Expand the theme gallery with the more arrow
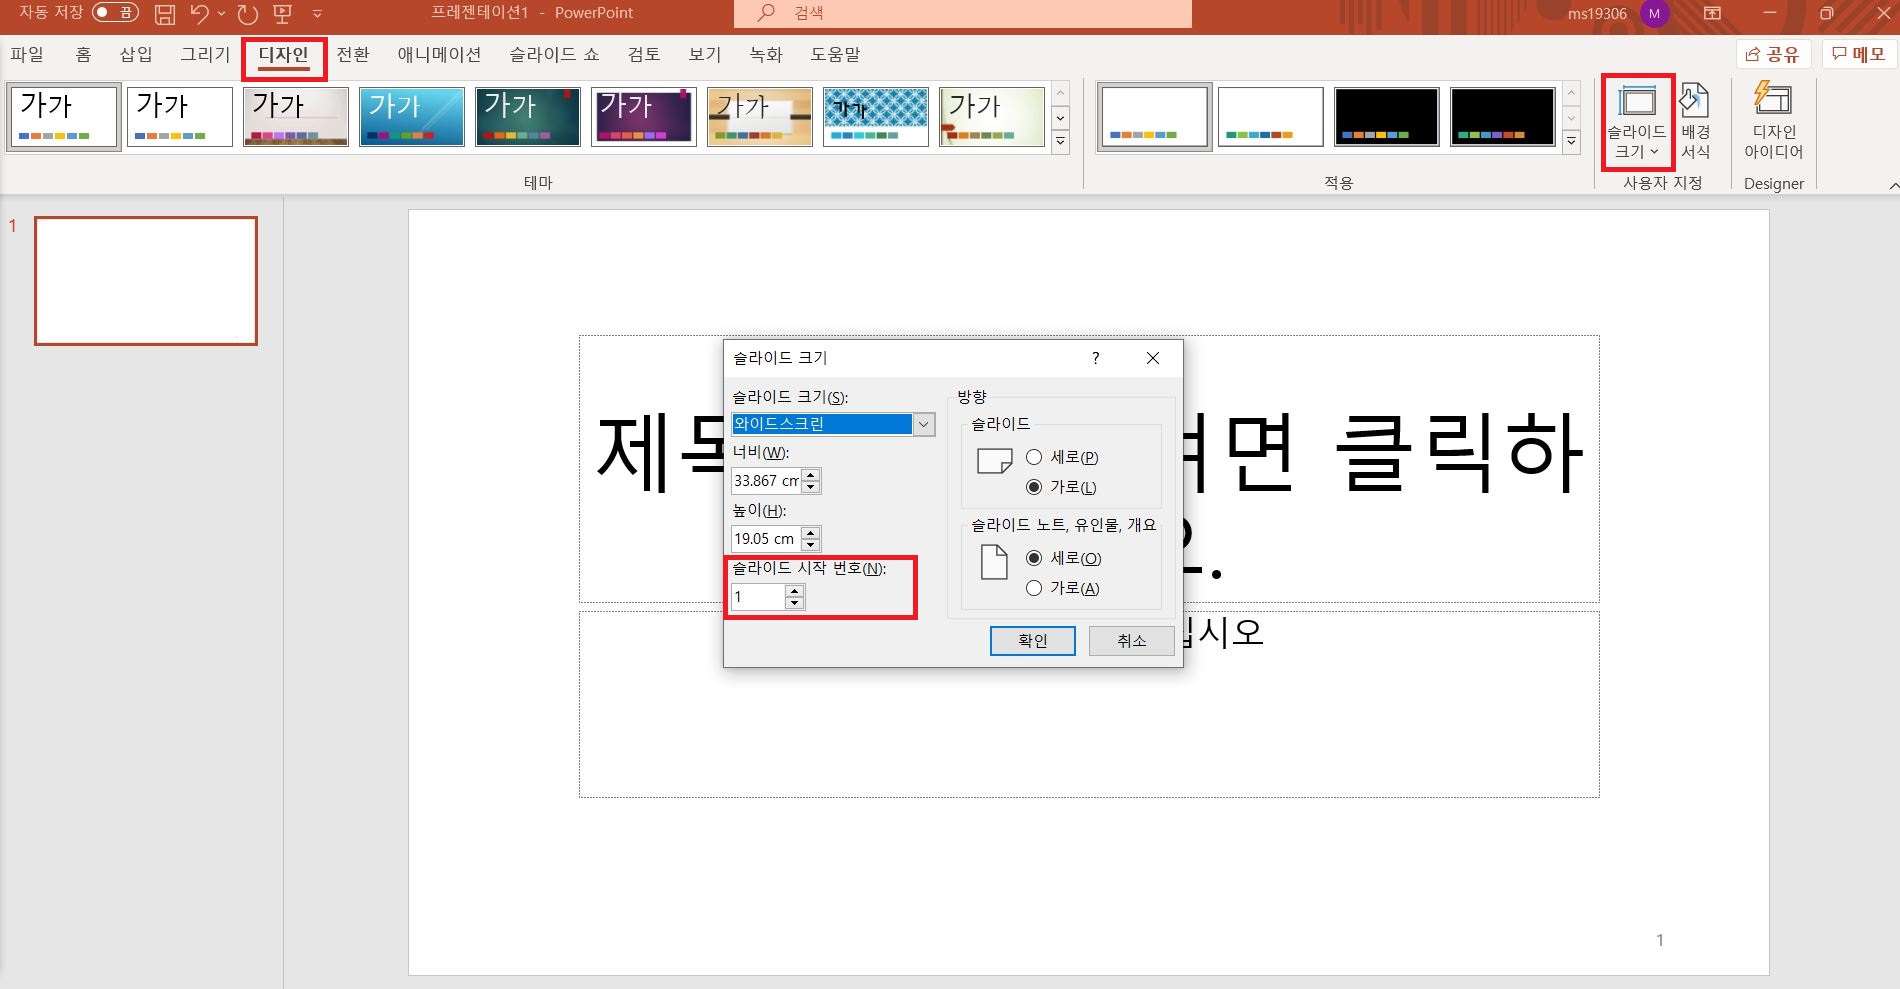The width and height of the screenshot is (1900, 989). click(1060, 141)
